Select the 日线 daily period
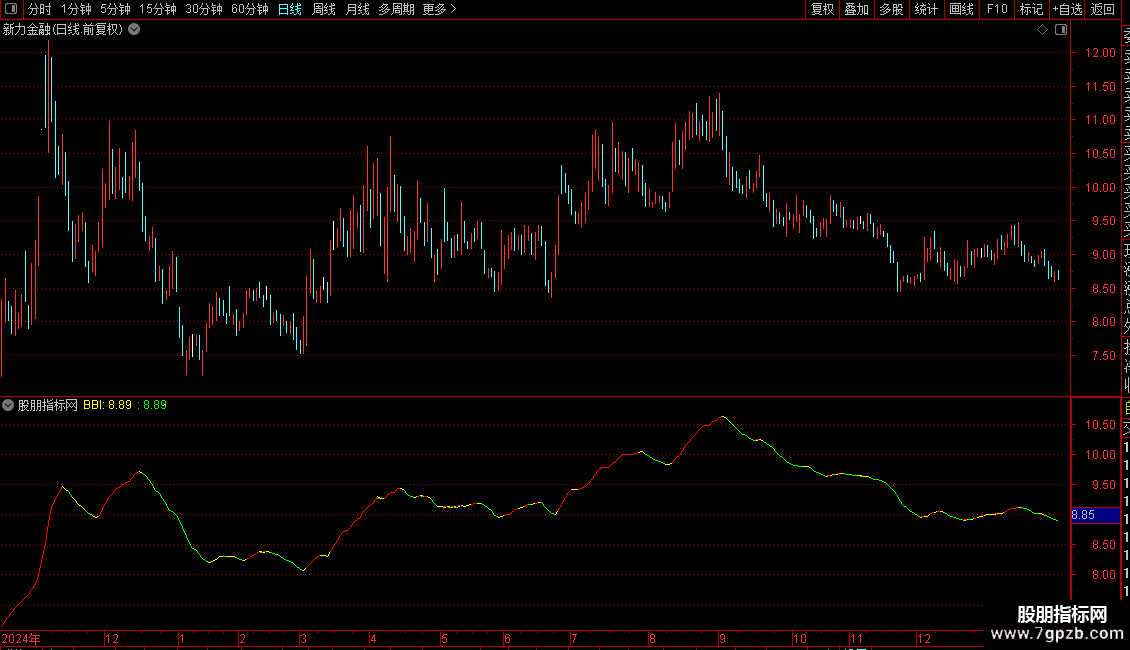The height and width of the screenshot is (650, 1130). 290,9
